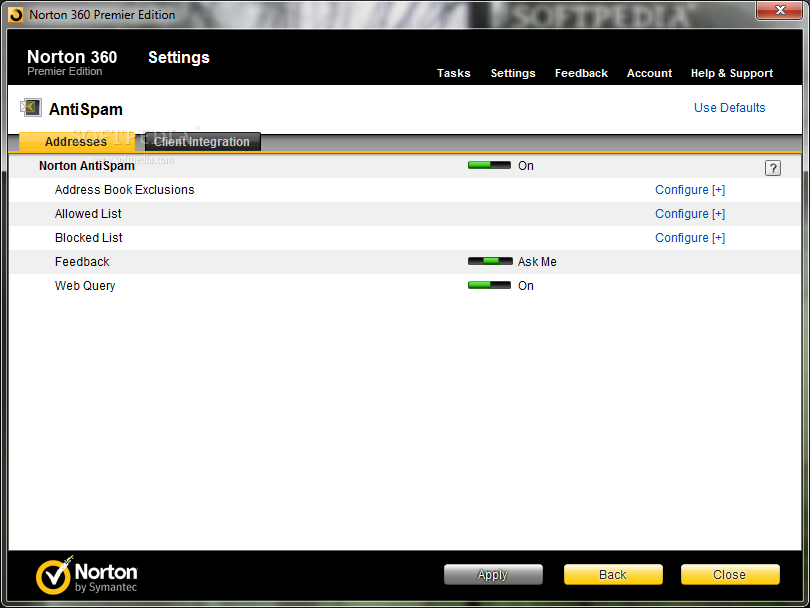Change the Feedback Ask Me switch

(490, 261)
